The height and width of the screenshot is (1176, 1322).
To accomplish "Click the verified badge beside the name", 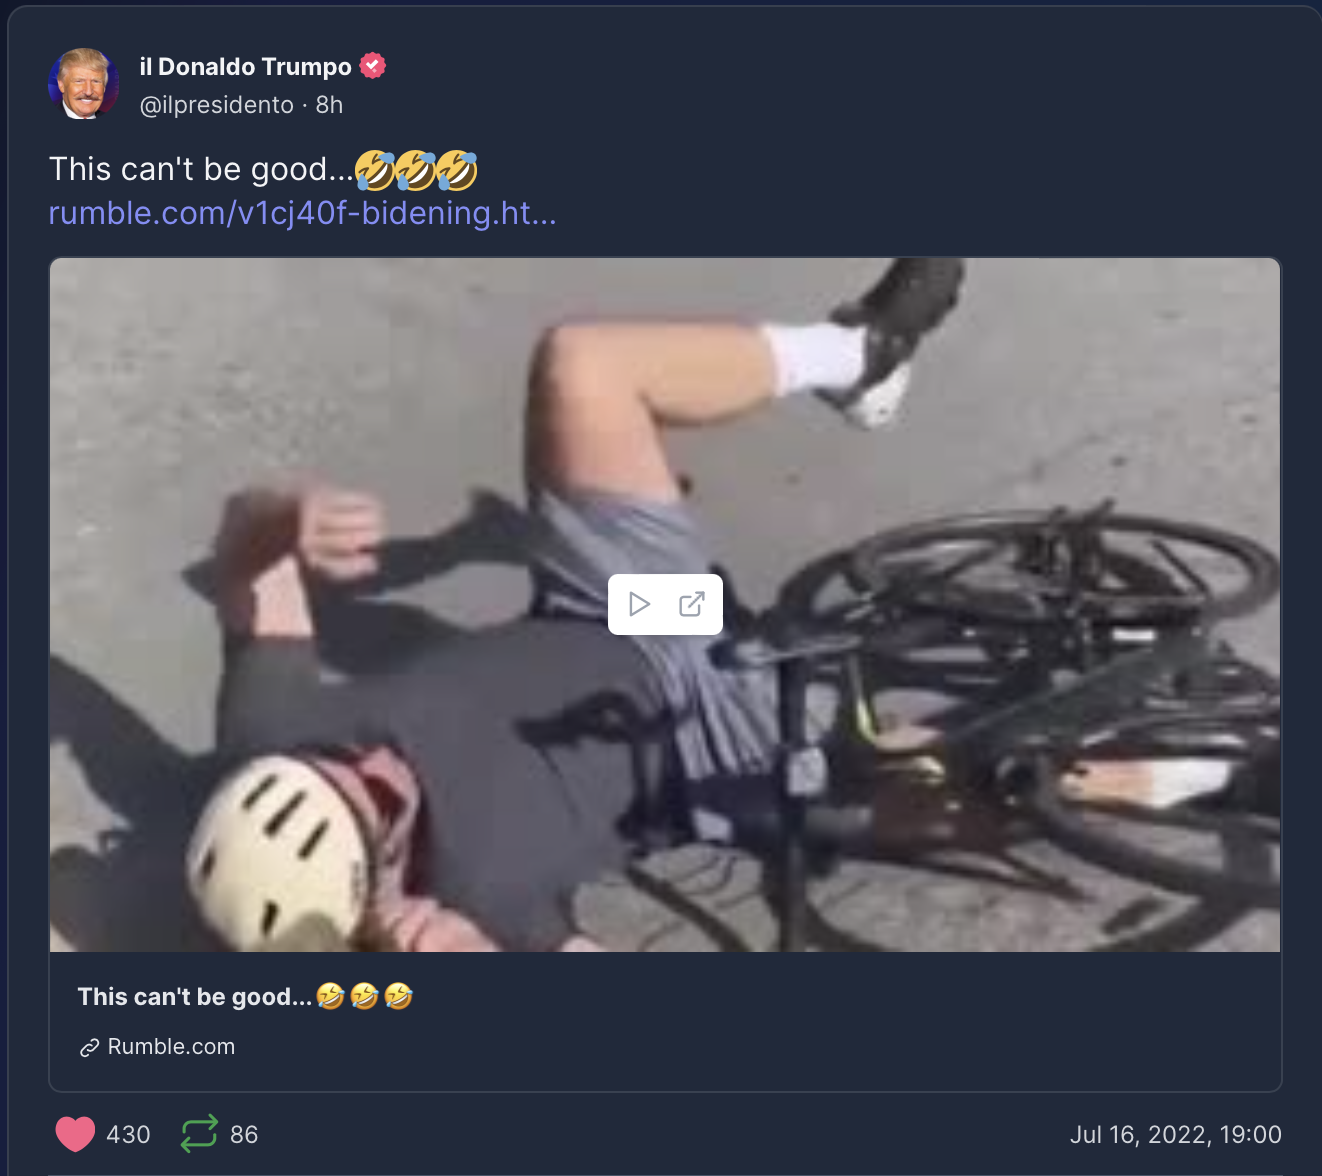I will point(373,66).
